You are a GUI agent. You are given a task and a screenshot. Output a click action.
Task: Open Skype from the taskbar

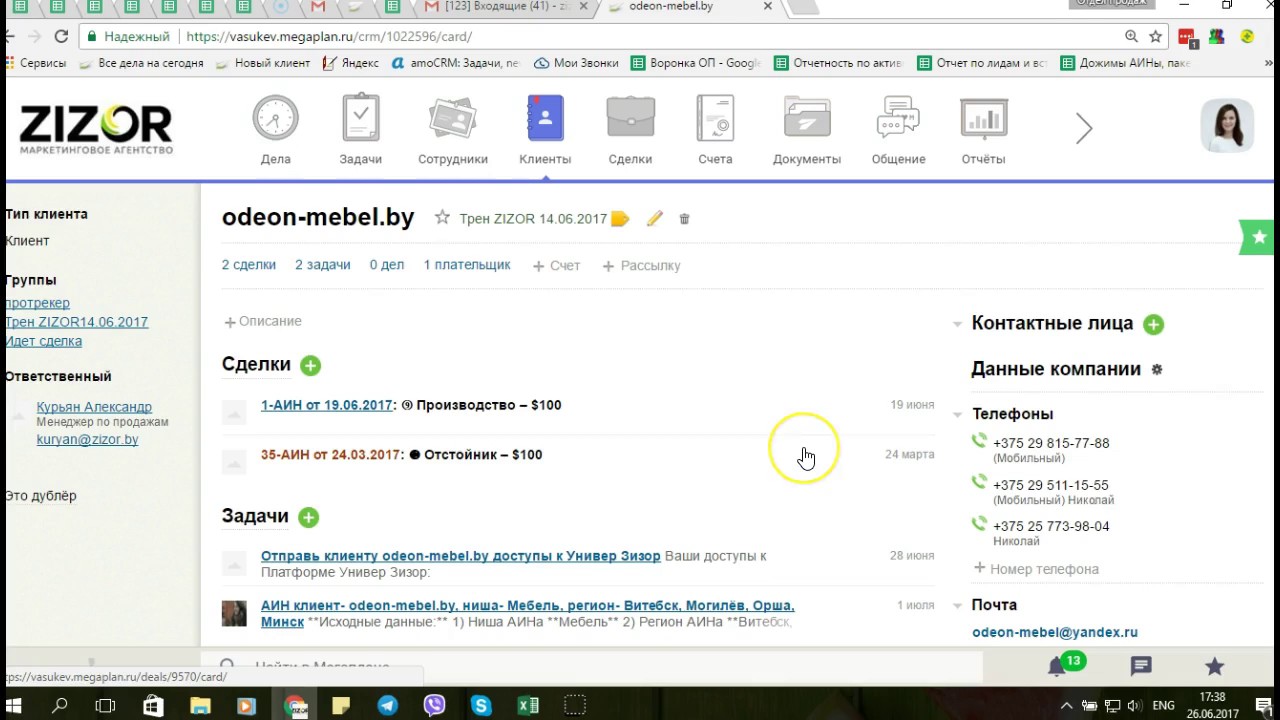pos(481,706)
